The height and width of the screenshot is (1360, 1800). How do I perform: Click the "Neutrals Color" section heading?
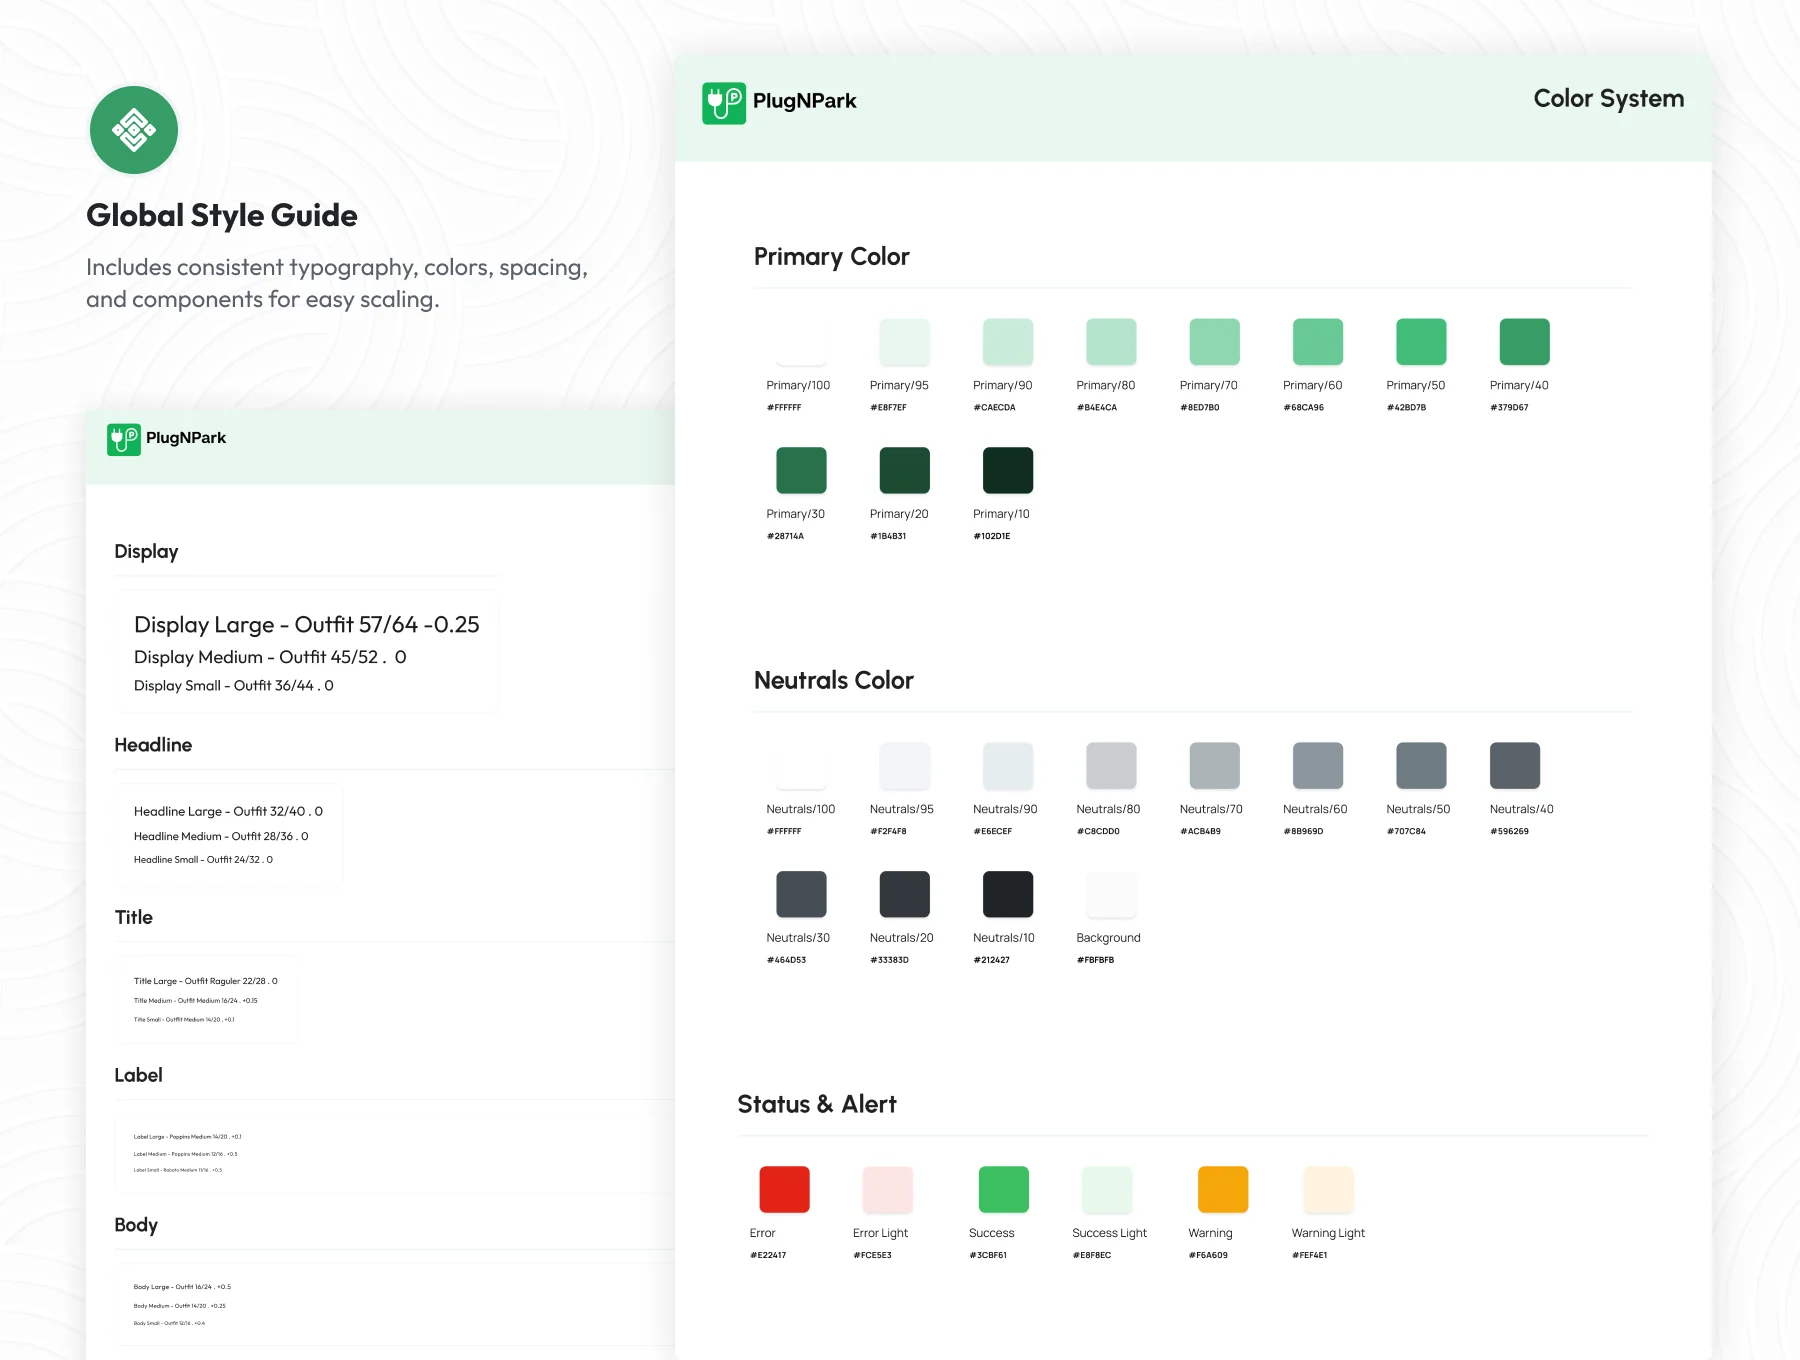point(834,681)
